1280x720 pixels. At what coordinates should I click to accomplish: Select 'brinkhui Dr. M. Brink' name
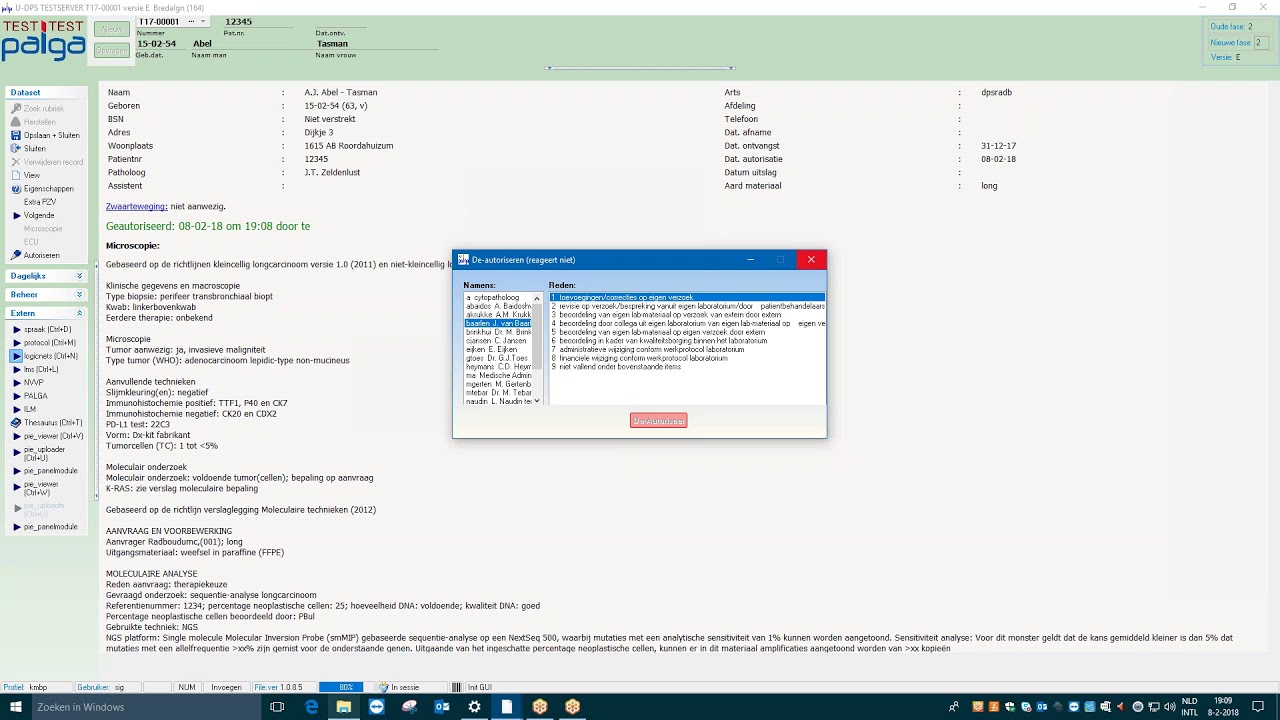498,332
